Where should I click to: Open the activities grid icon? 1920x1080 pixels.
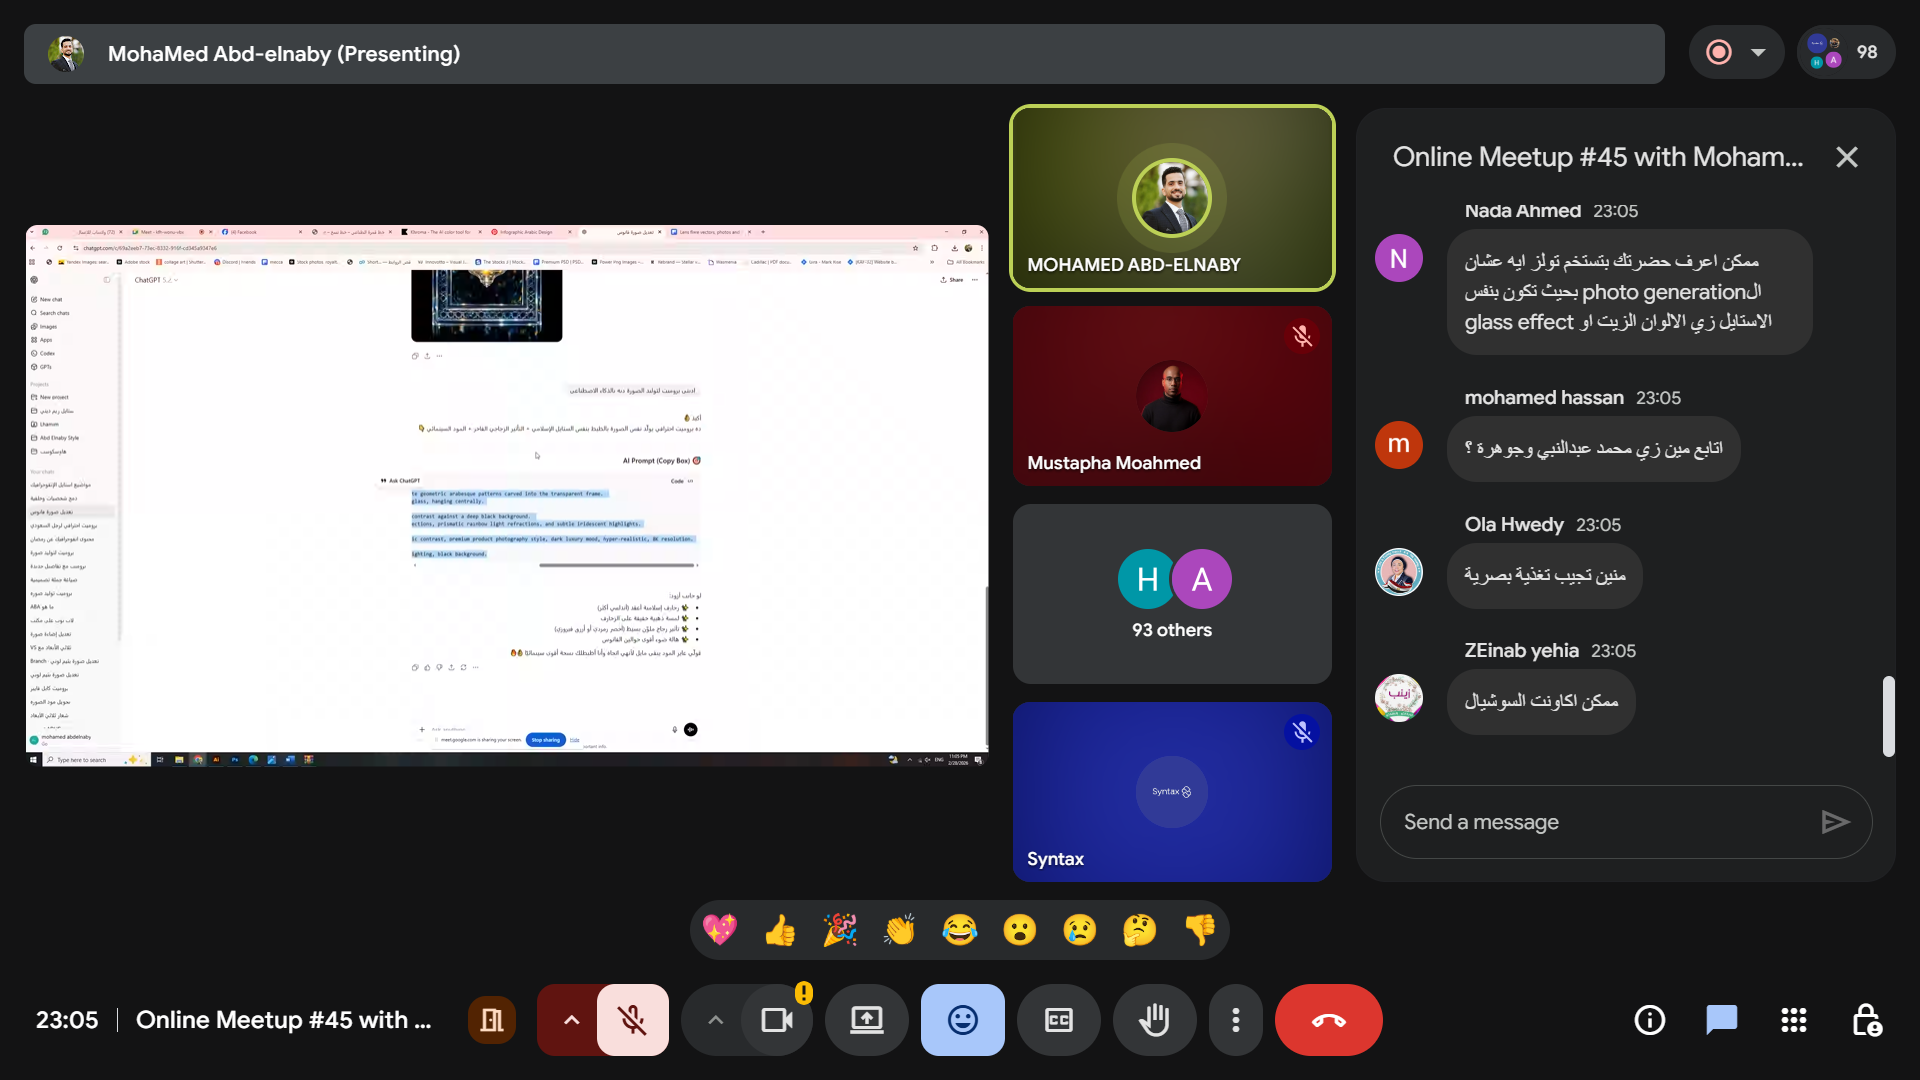pyautogui.click(x=1793, y=1020)
